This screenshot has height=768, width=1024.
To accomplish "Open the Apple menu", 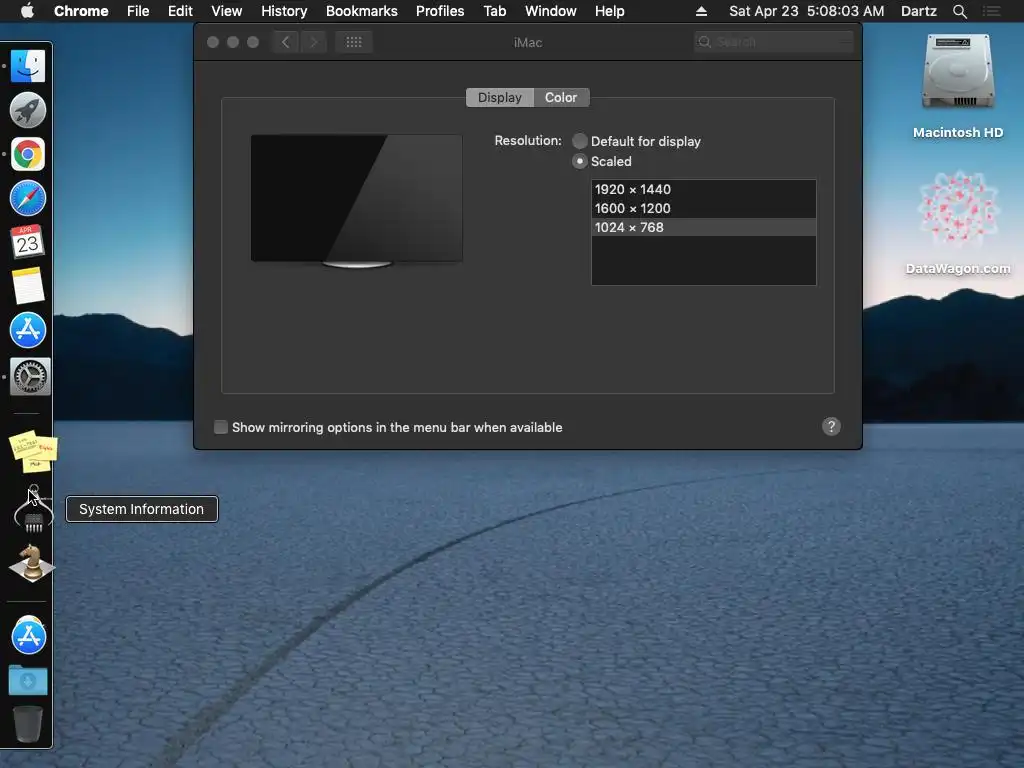I will tap(27, 11).
